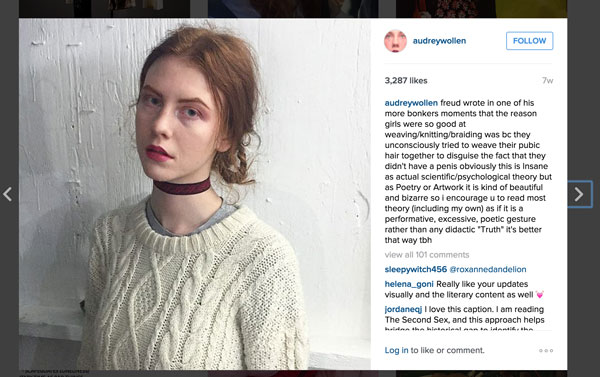Click background thumbnail at top center
The image size is (600, 377).
pos(293,9)
